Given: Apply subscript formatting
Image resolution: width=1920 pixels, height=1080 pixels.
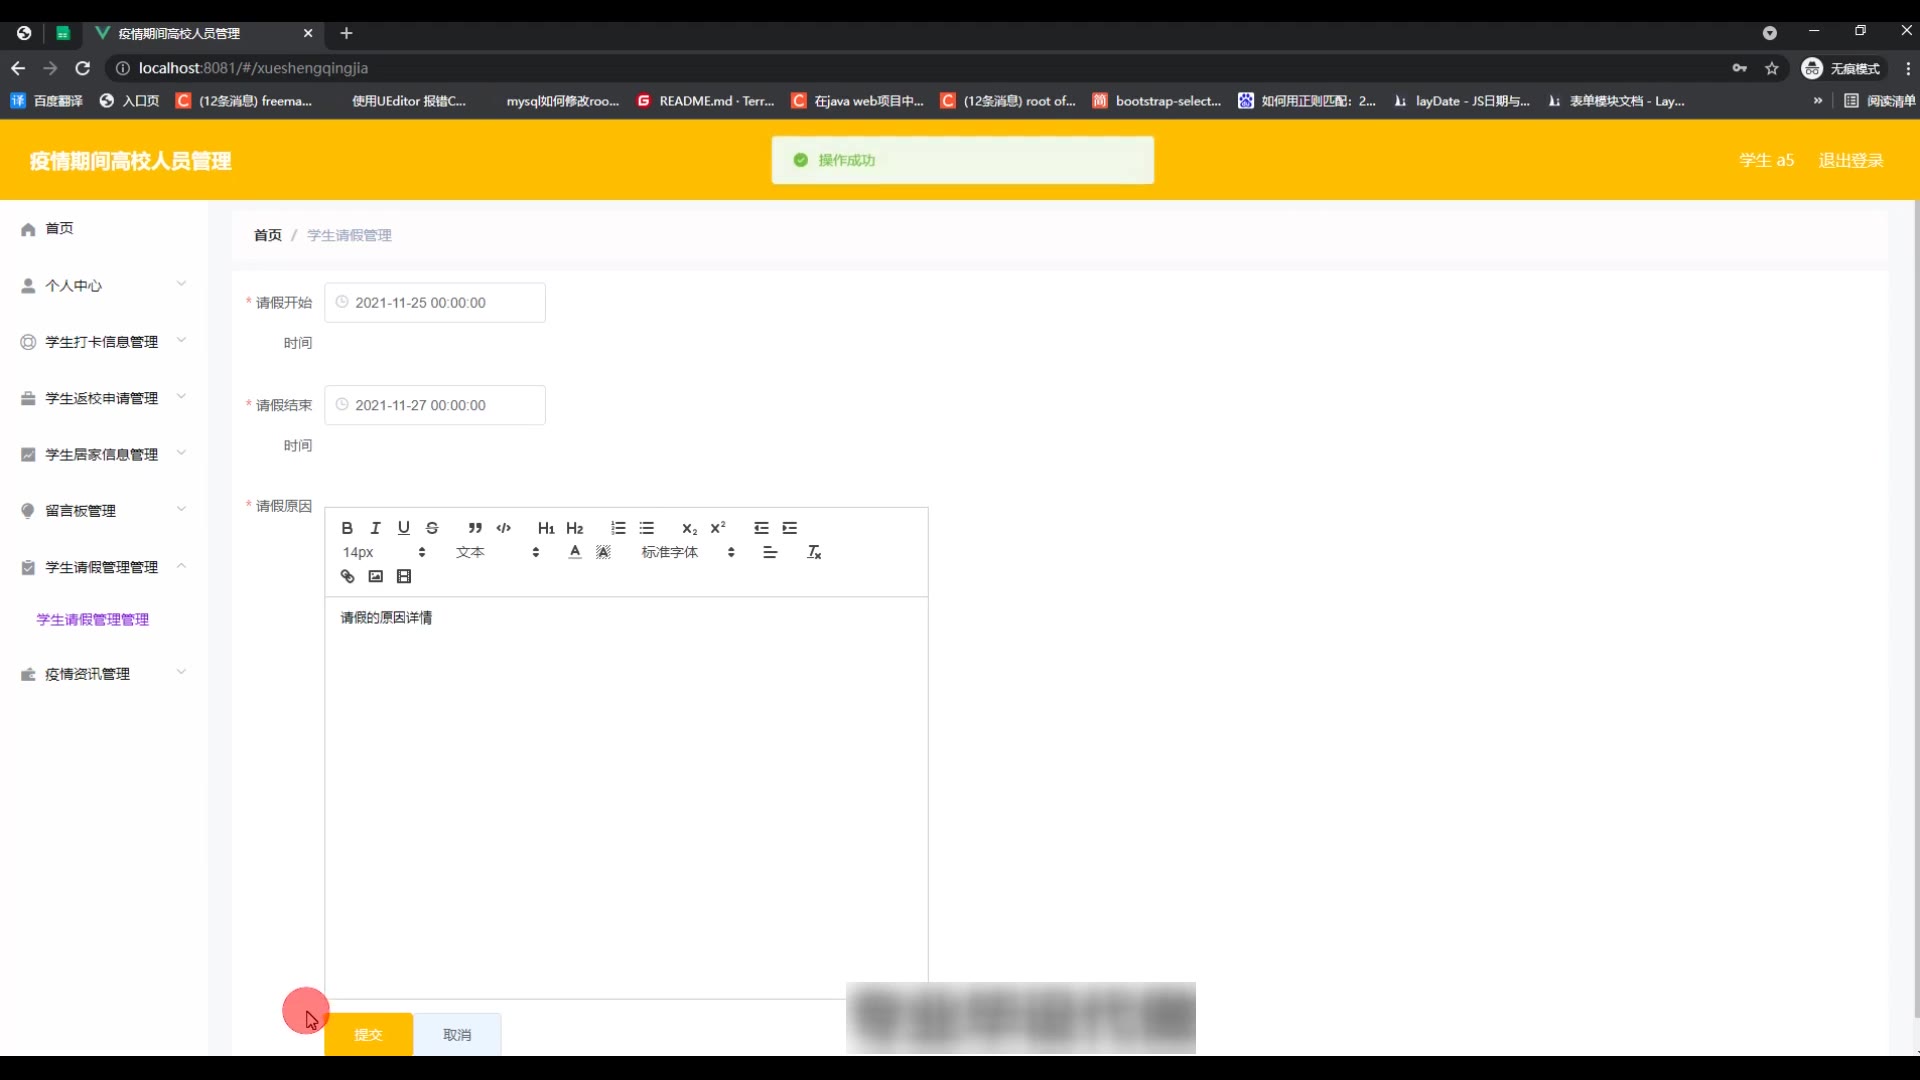Looking at the screenshot, I should point(689,528).
